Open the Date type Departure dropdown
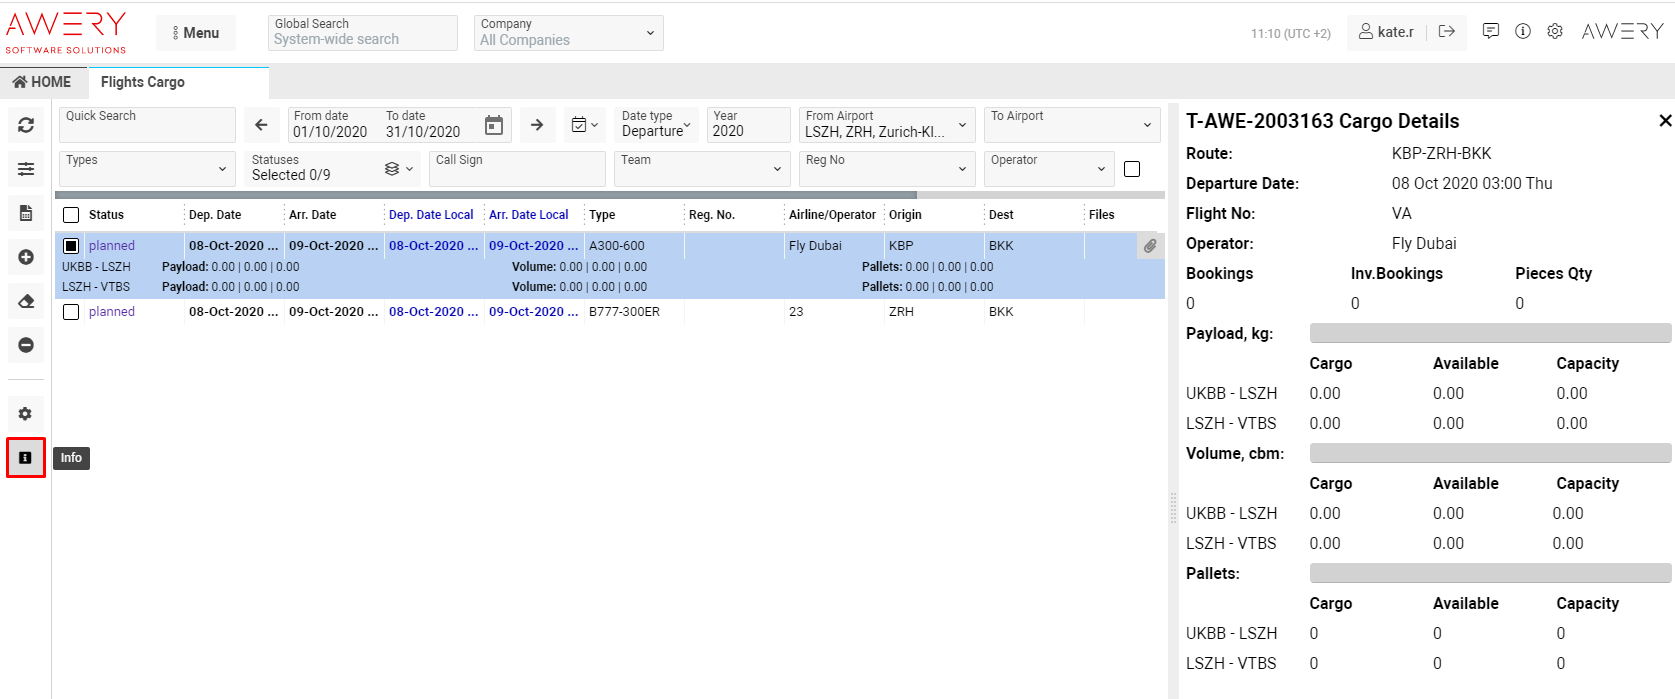The height and width of the screenshot is (699, 1675). pos(655,125)
